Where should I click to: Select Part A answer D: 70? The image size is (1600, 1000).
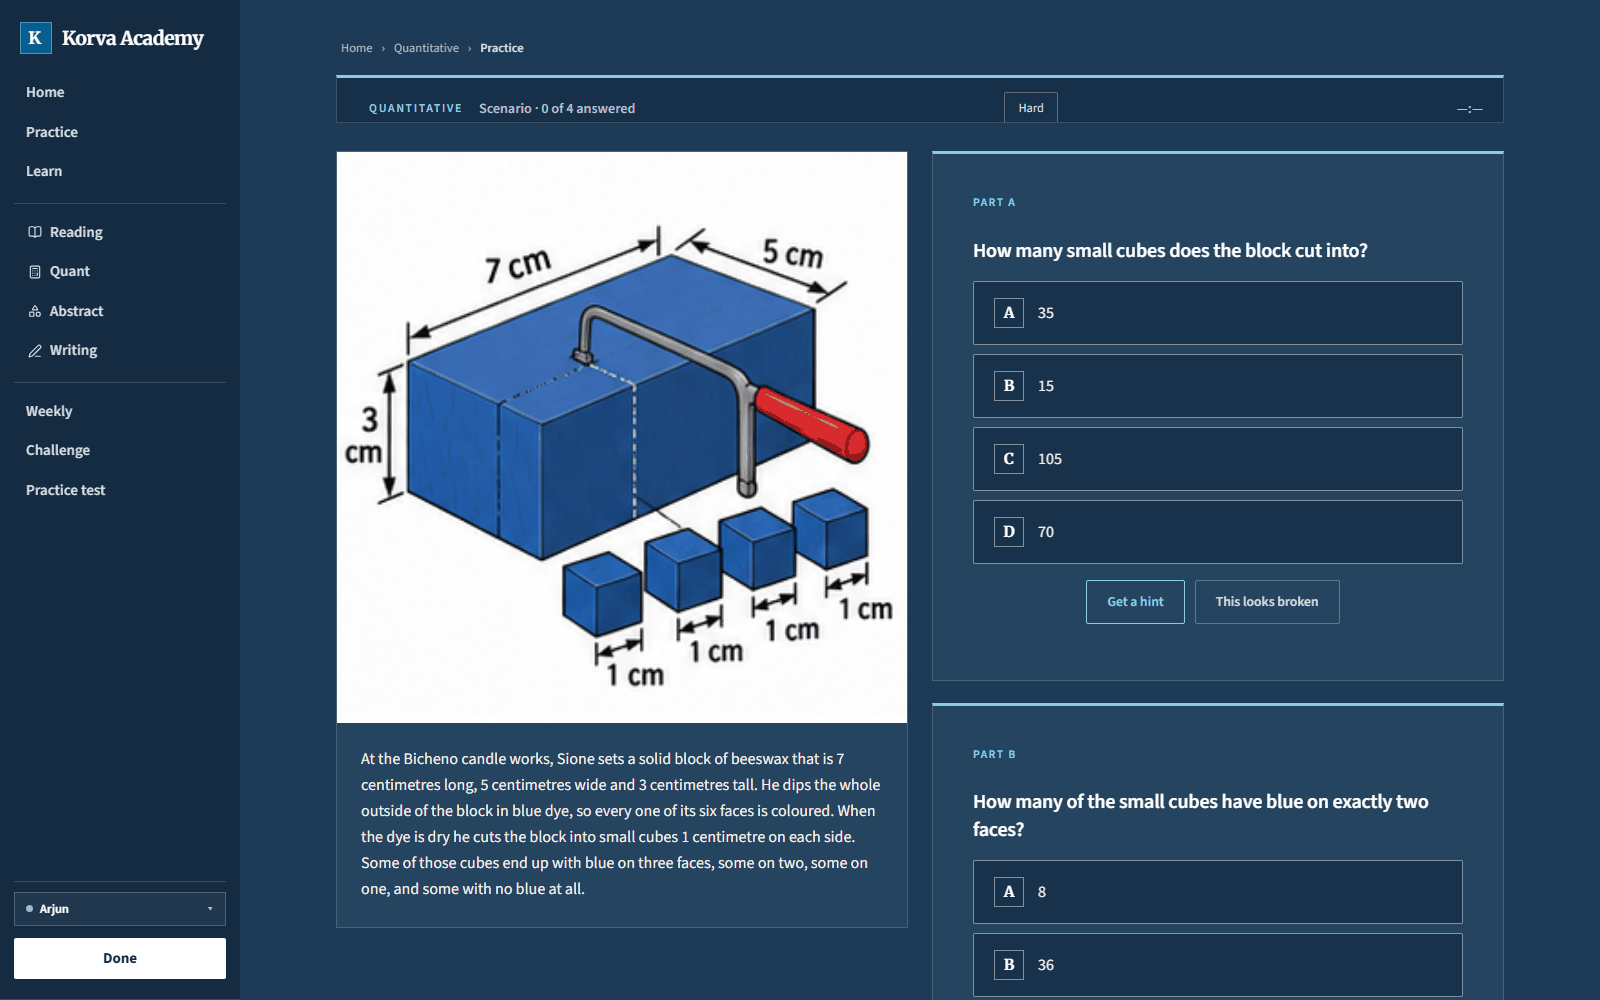point(1217,532)
